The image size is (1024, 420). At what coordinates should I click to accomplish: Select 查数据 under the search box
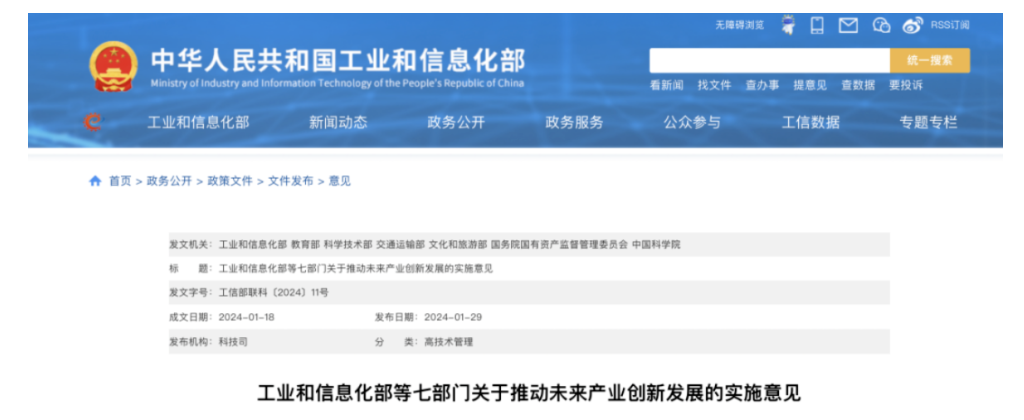857,85
